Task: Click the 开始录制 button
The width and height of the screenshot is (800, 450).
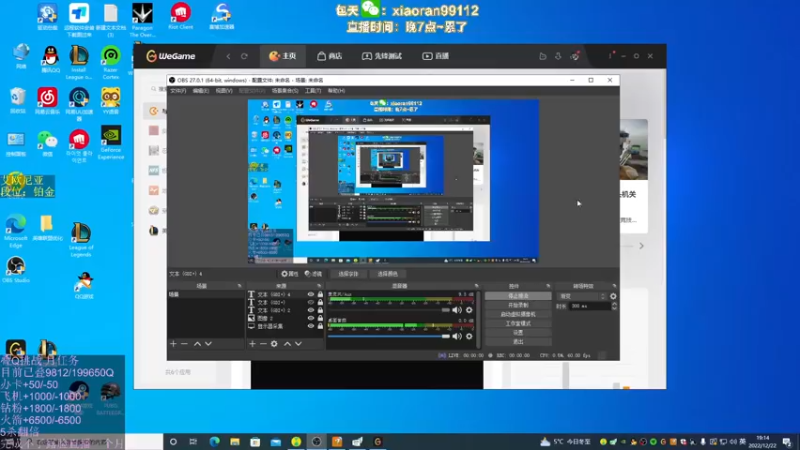Action: (x=518, y=305)
